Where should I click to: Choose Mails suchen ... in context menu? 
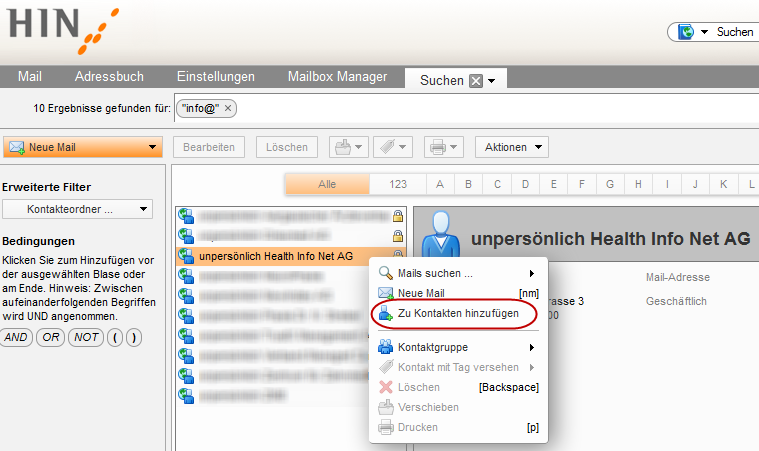[x=458, y=273]
